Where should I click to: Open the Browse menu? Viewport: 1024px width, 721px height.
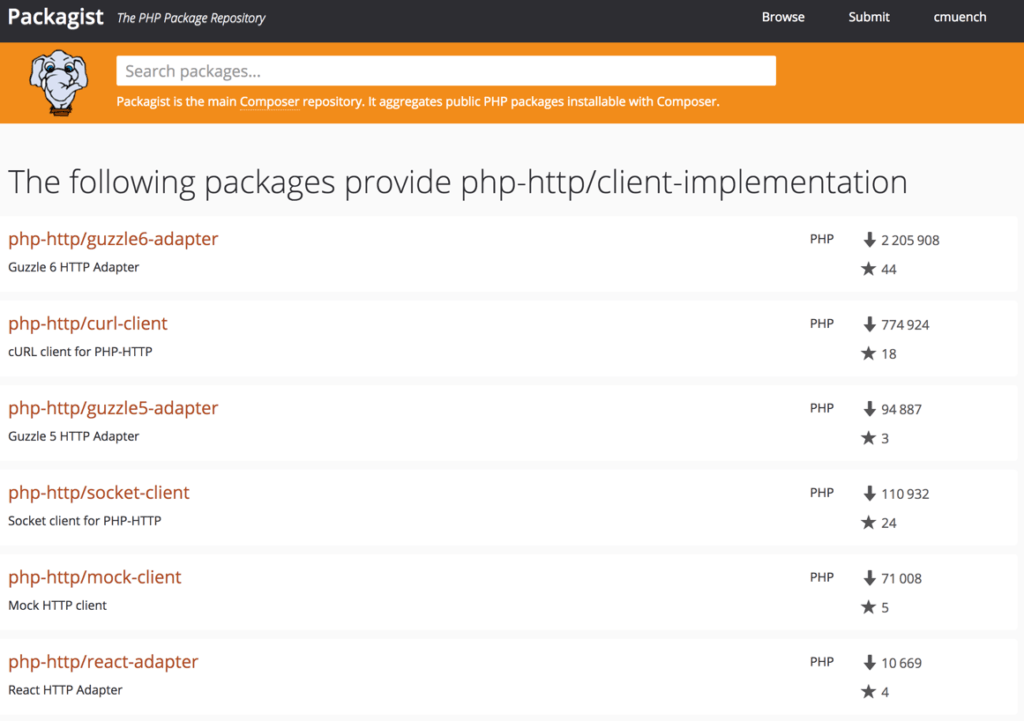tap(783, 16)
